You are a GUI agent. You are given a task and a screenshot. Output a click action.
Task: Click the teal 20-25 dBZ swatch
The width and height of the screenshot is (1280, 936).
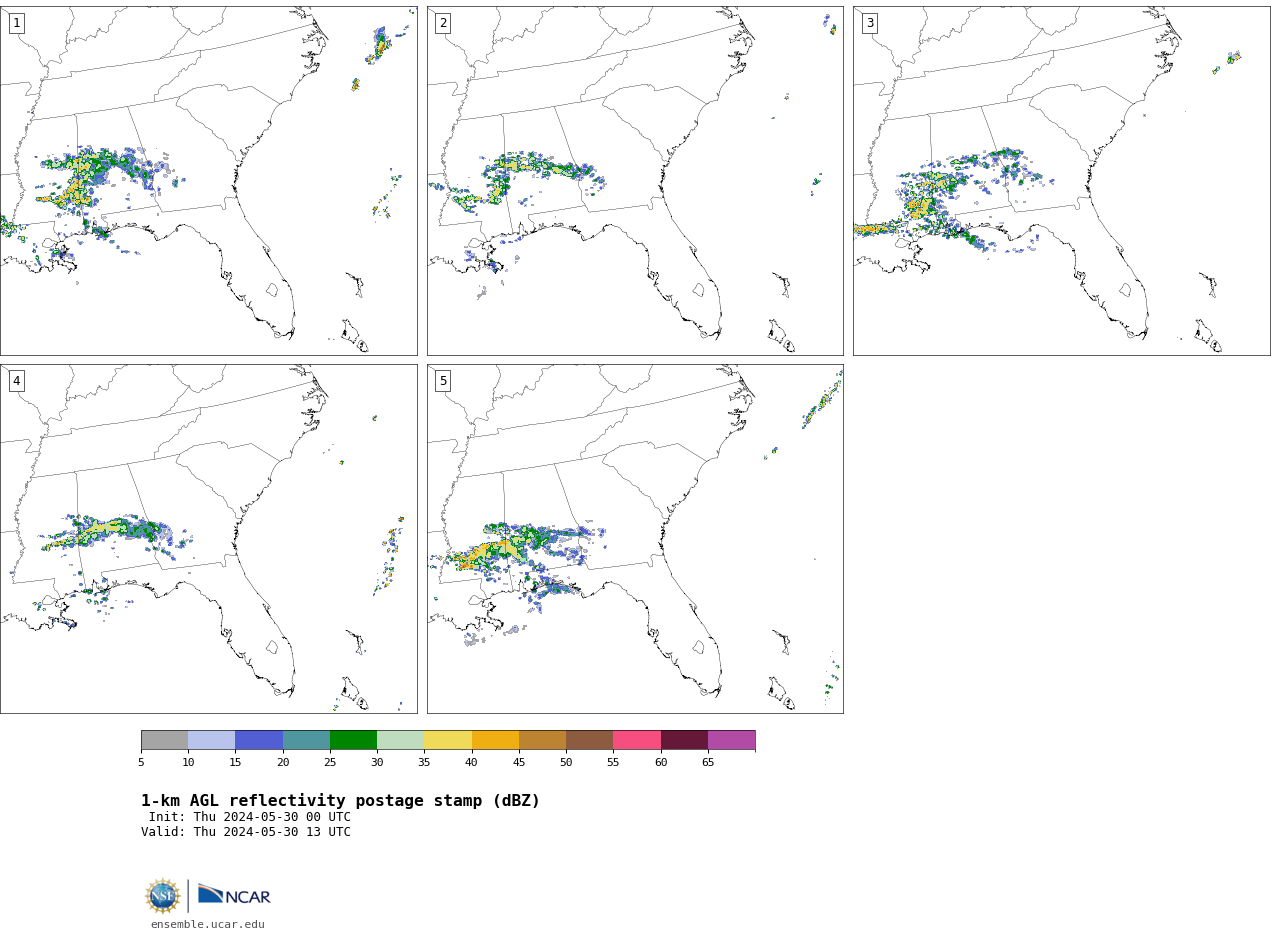point(306,740)
